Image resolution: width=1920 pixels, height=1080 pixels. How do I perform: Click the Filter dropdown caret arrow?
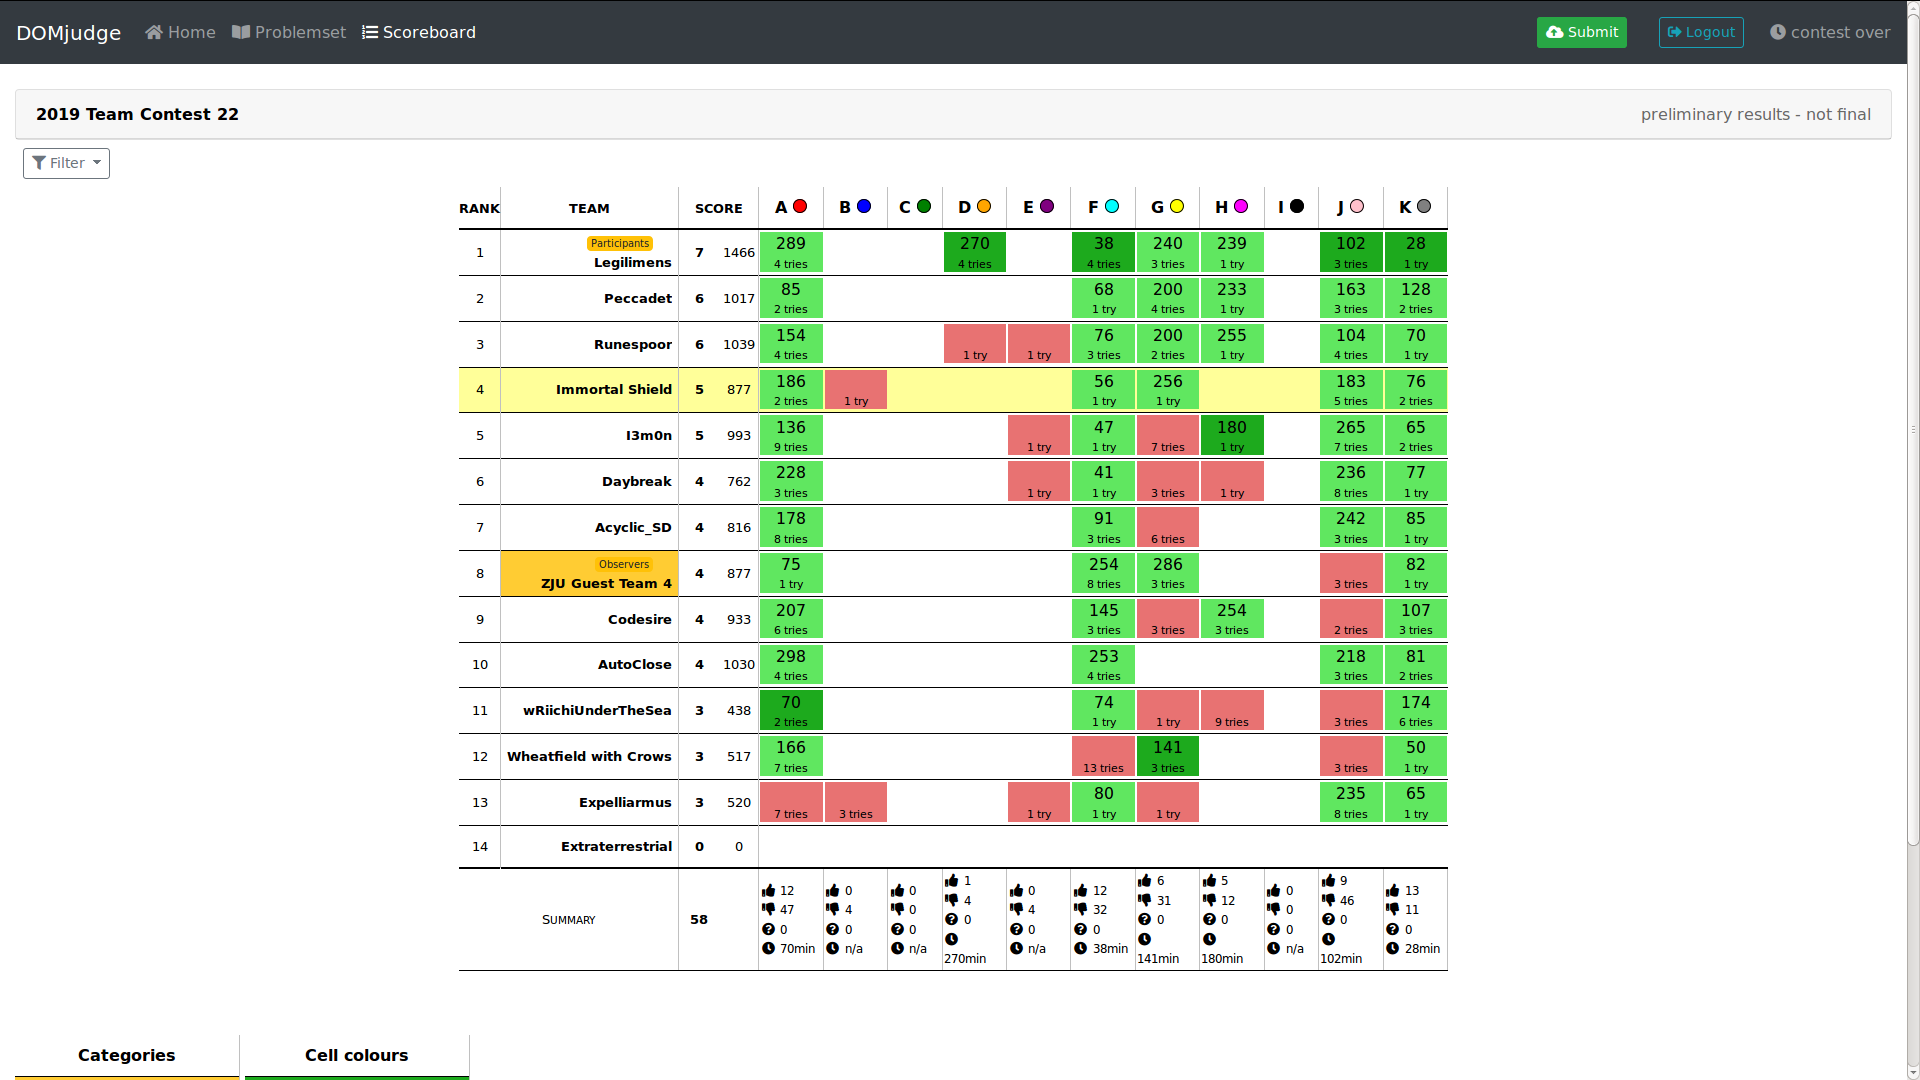click(x=97, y=163)
